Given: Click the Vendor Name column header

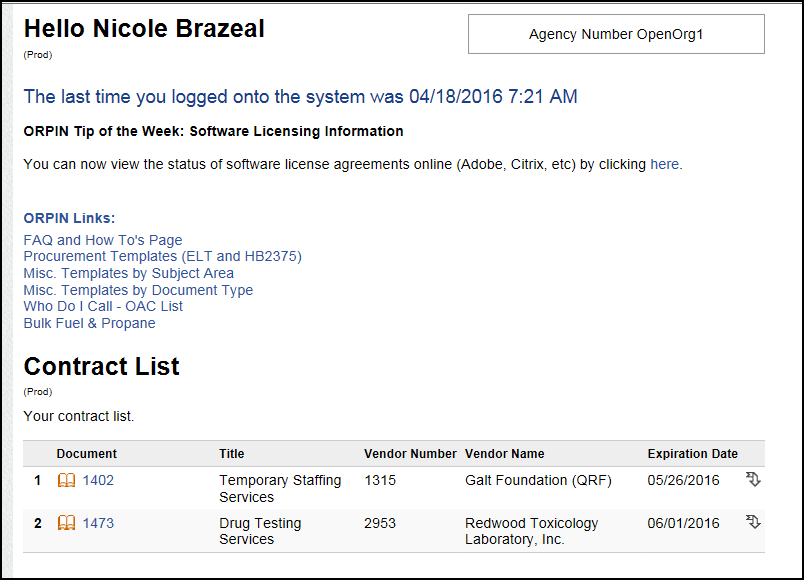Looking at the screenshot, I should pyautogui.click(x=505, y=454).
